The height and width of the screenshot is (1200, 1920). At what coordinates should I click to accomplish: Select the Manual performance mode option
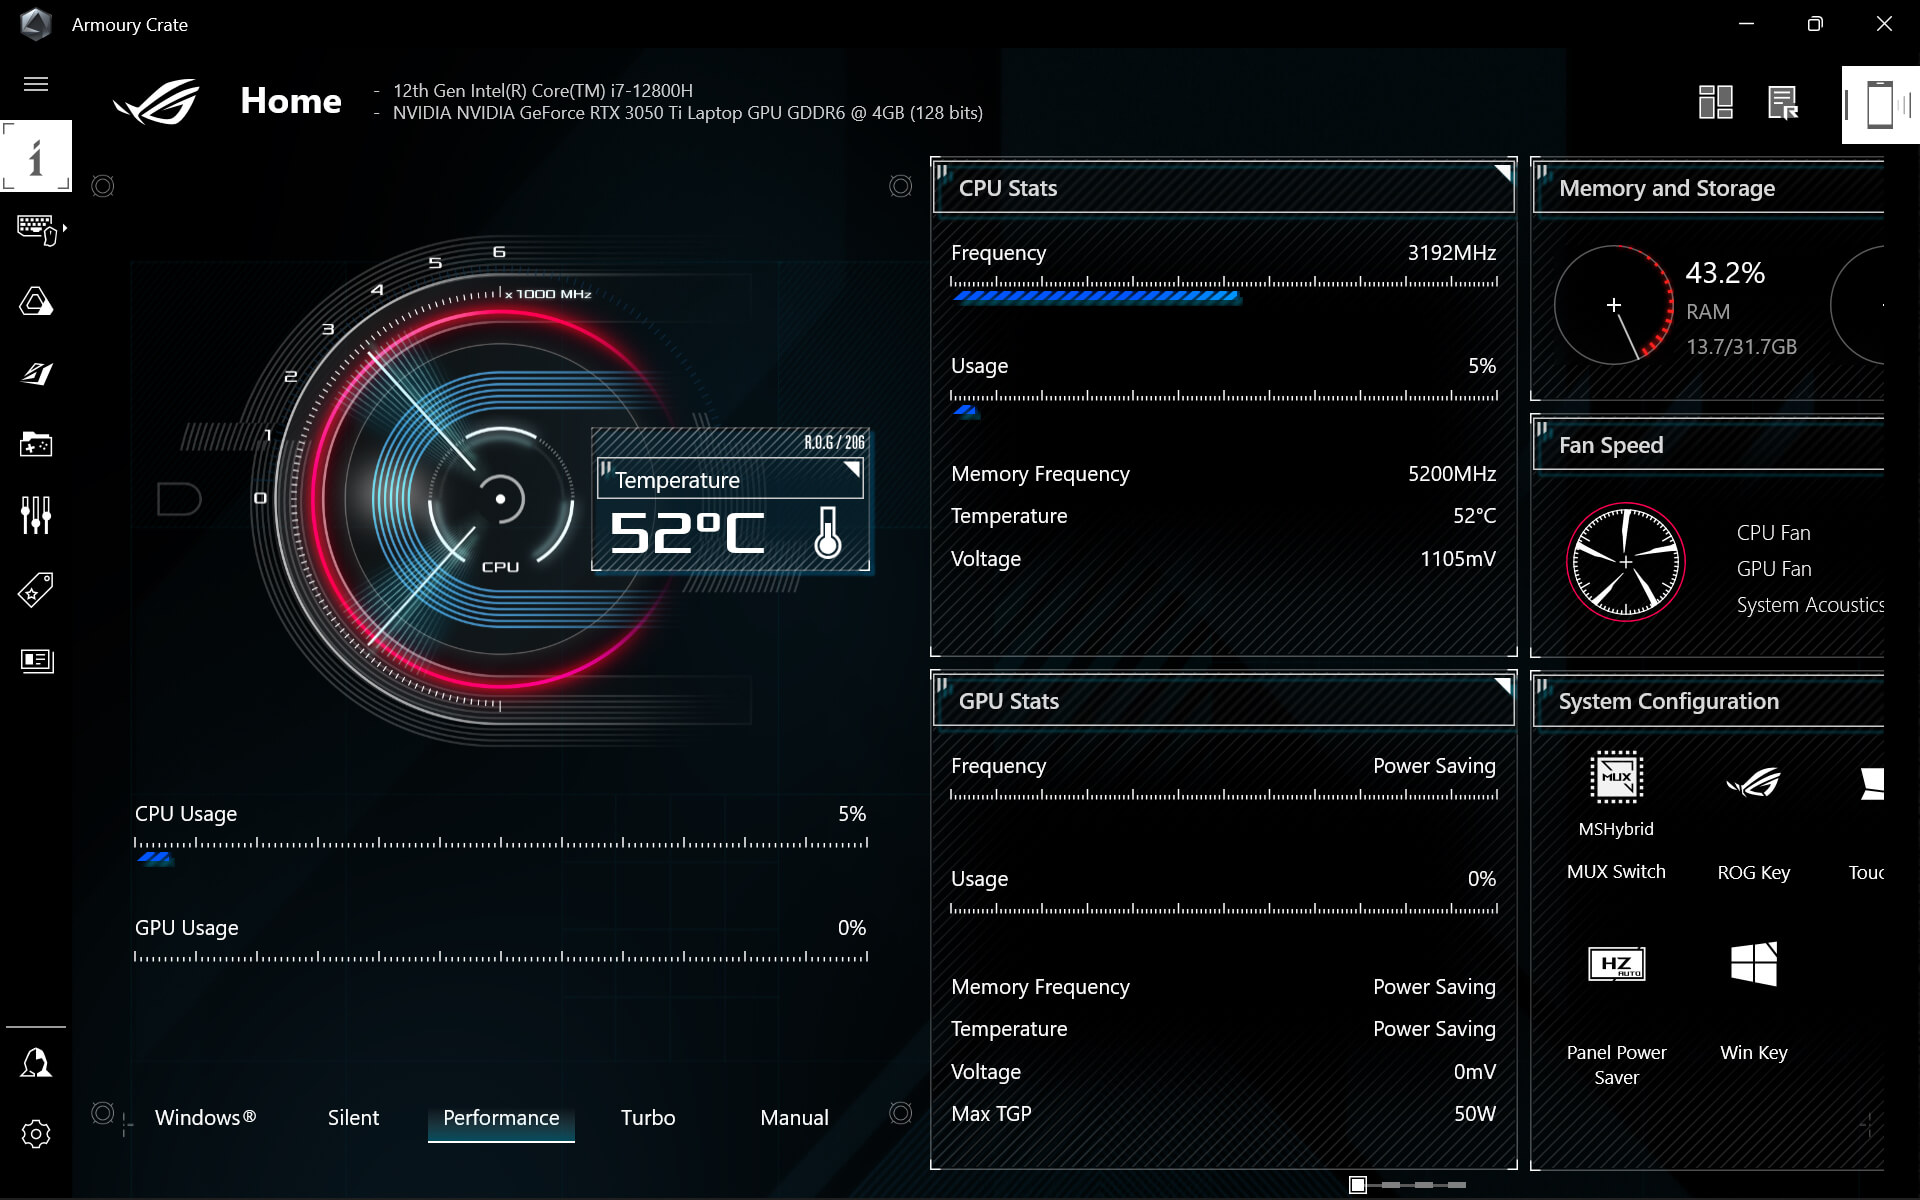[792, 1117]
